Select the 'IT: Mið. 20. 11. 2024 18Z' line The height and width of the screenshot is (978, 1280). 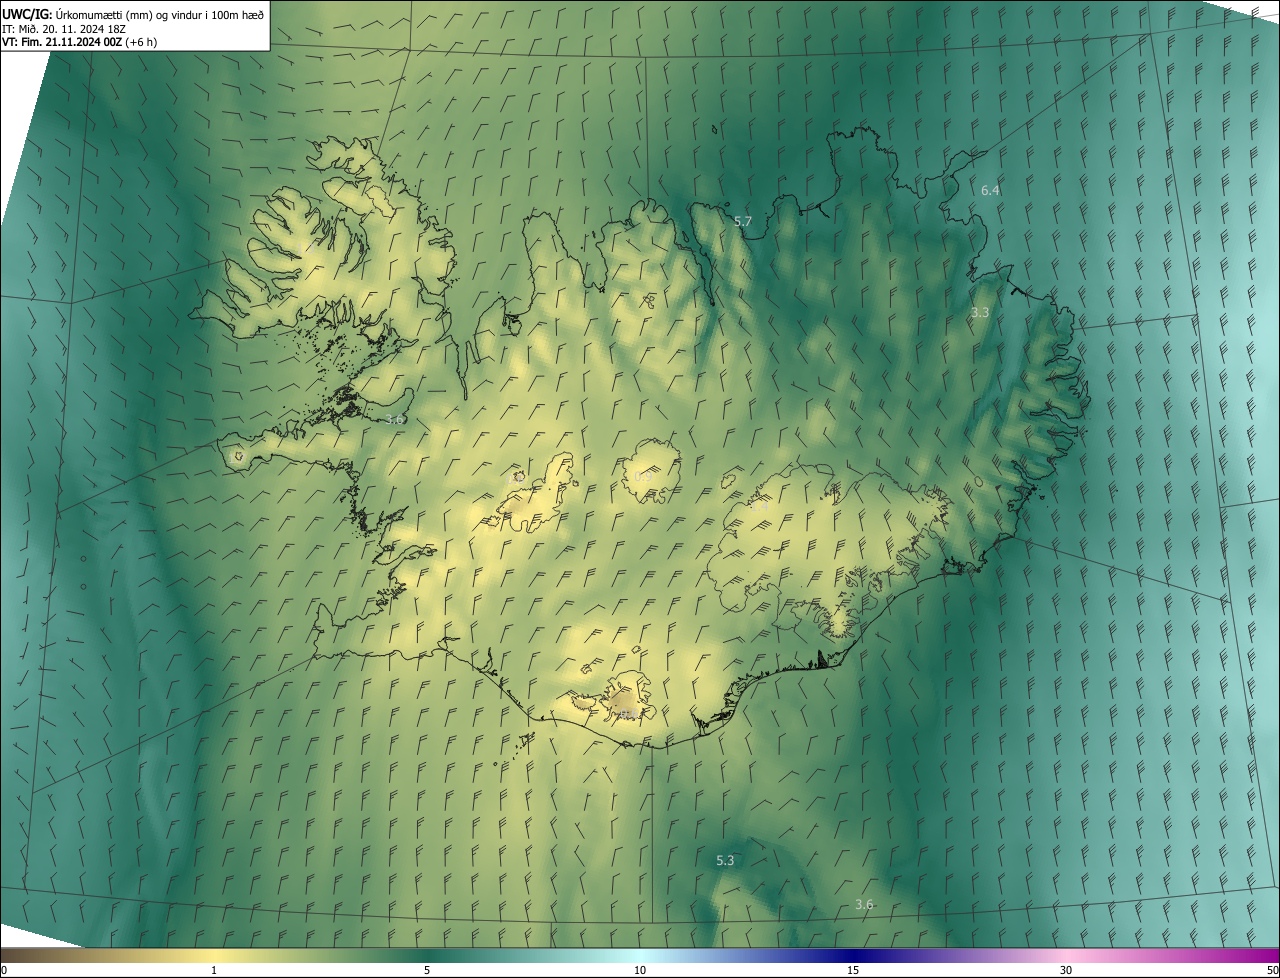pyautogui.click(x=65, y=29)
